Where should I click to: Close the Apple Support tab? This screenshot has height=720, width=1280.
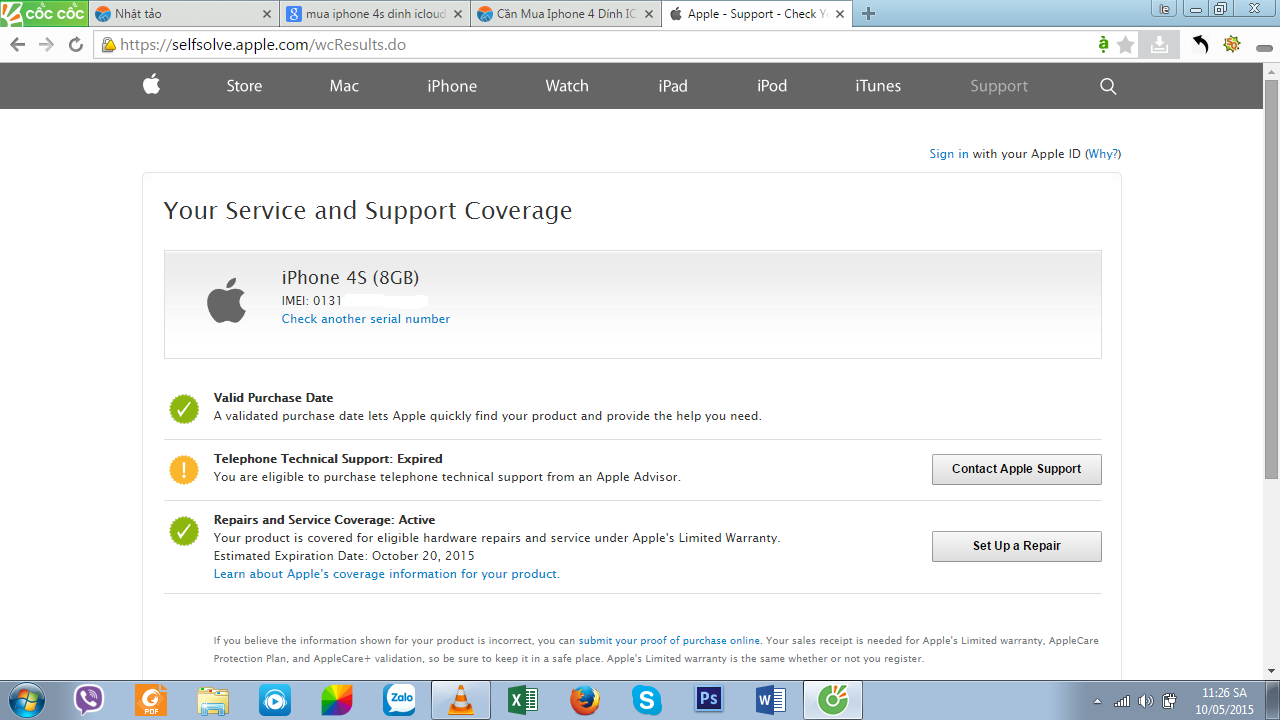tap(841, 14)
